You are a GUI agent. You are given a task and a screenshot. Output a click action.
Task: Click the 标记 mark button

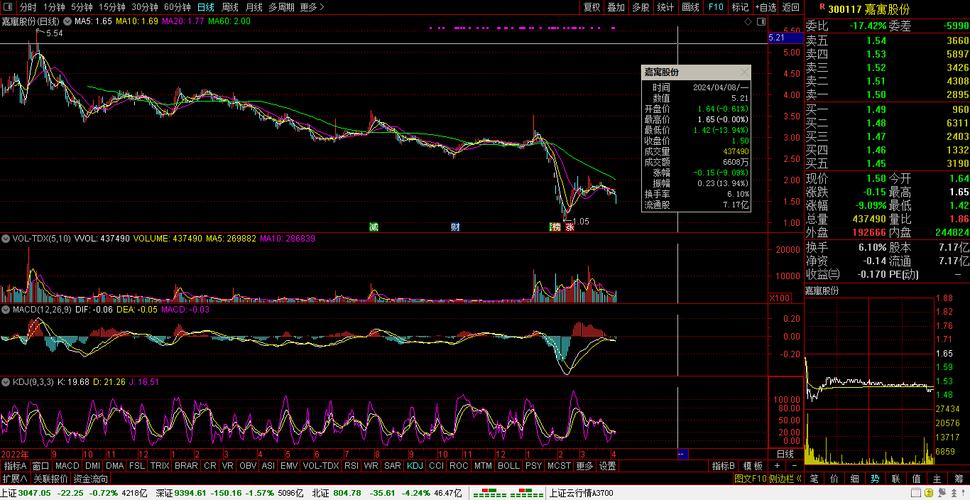point(740,7)
